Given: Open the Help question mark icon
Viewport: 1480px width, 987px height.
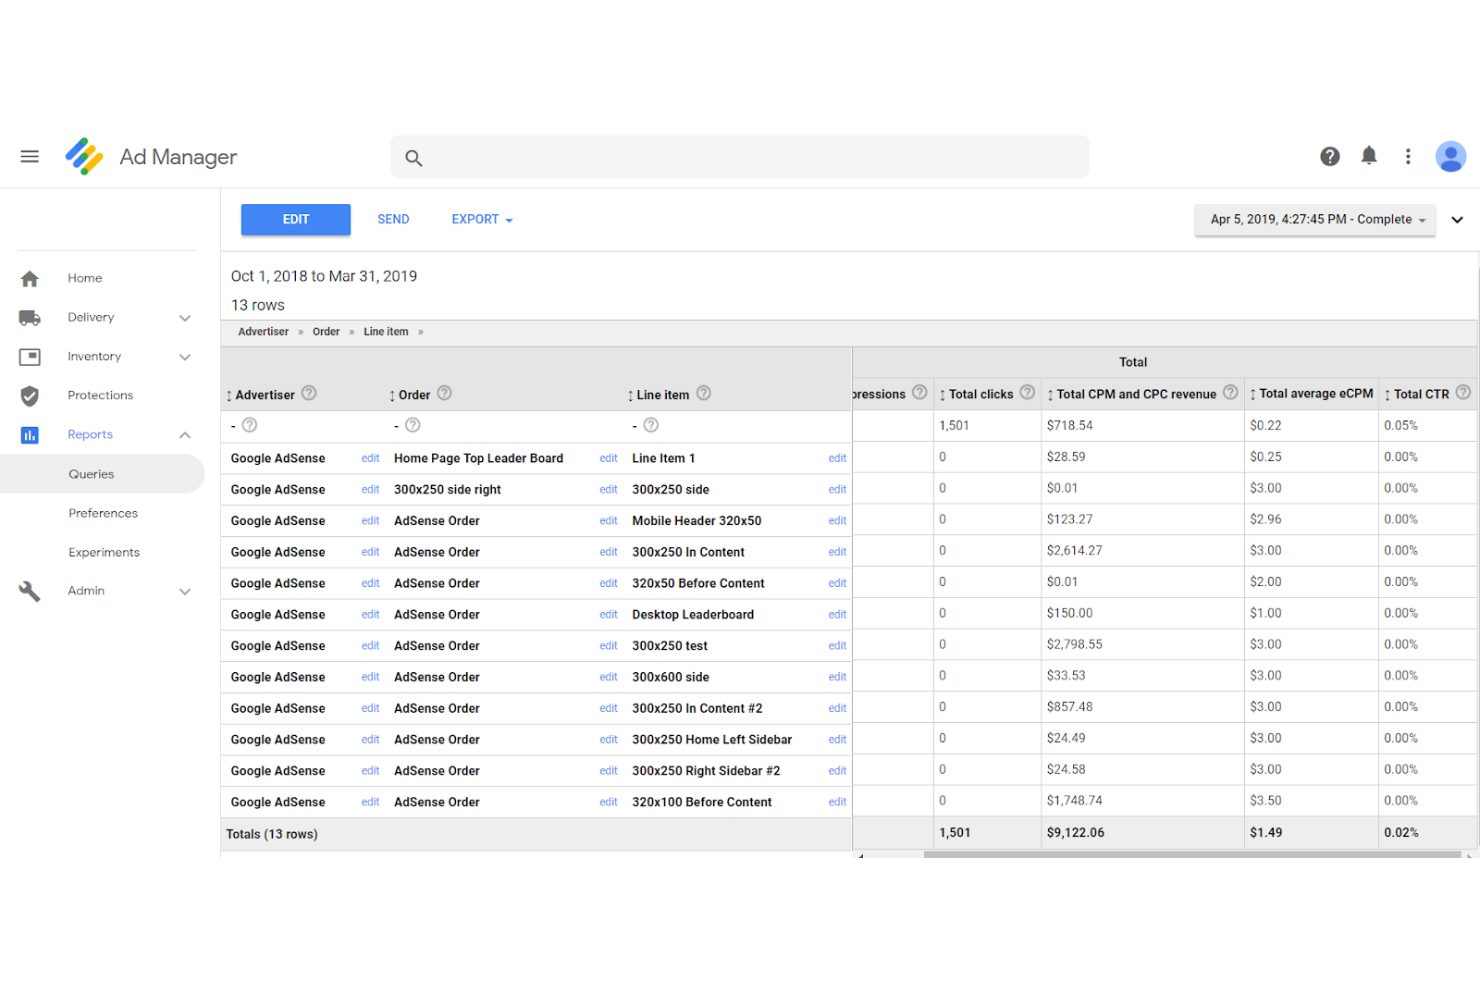Looking at the screenshot, I should click(x=1329, y=156).
